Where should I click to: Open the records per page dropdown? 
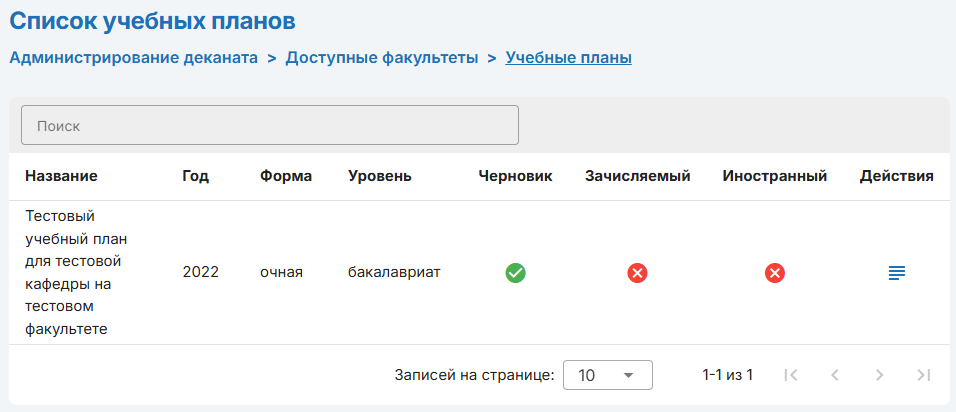607,375
